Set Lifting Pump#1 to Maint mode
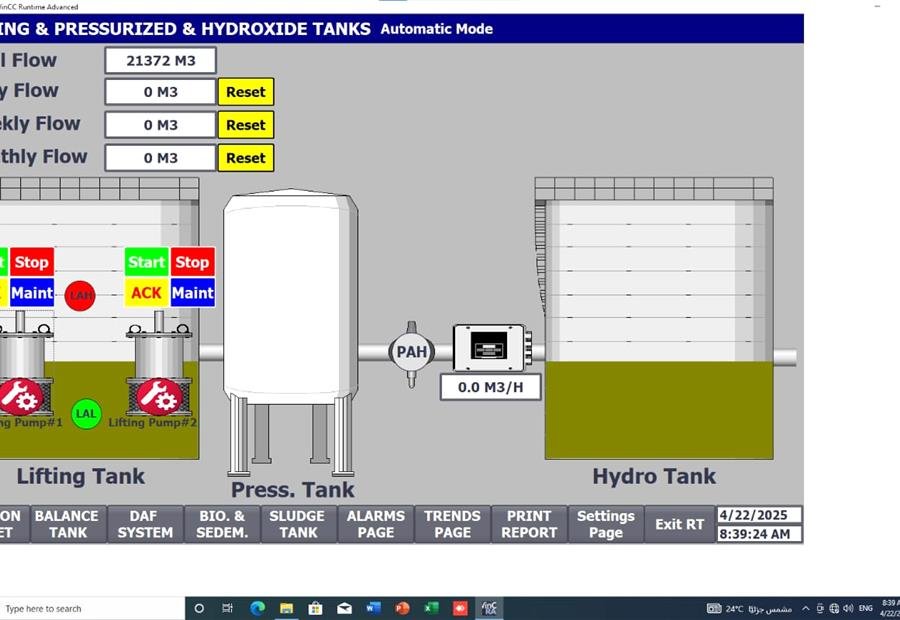 point(32,293)
